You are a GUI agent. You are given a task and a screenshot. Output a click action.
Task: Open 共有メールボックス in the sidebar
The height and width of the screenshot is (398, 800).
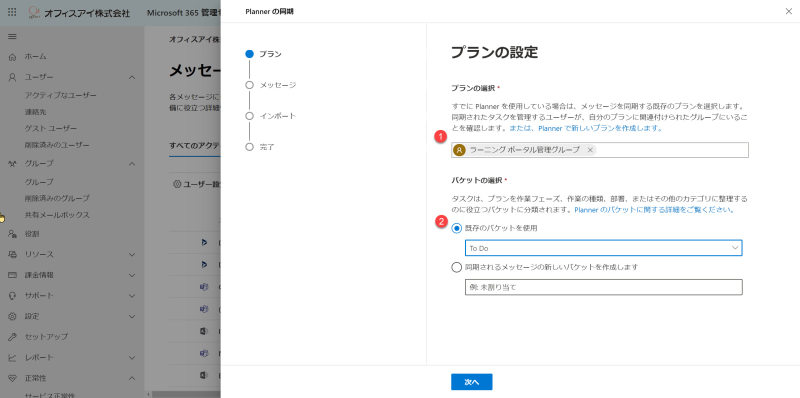(57, 215)
